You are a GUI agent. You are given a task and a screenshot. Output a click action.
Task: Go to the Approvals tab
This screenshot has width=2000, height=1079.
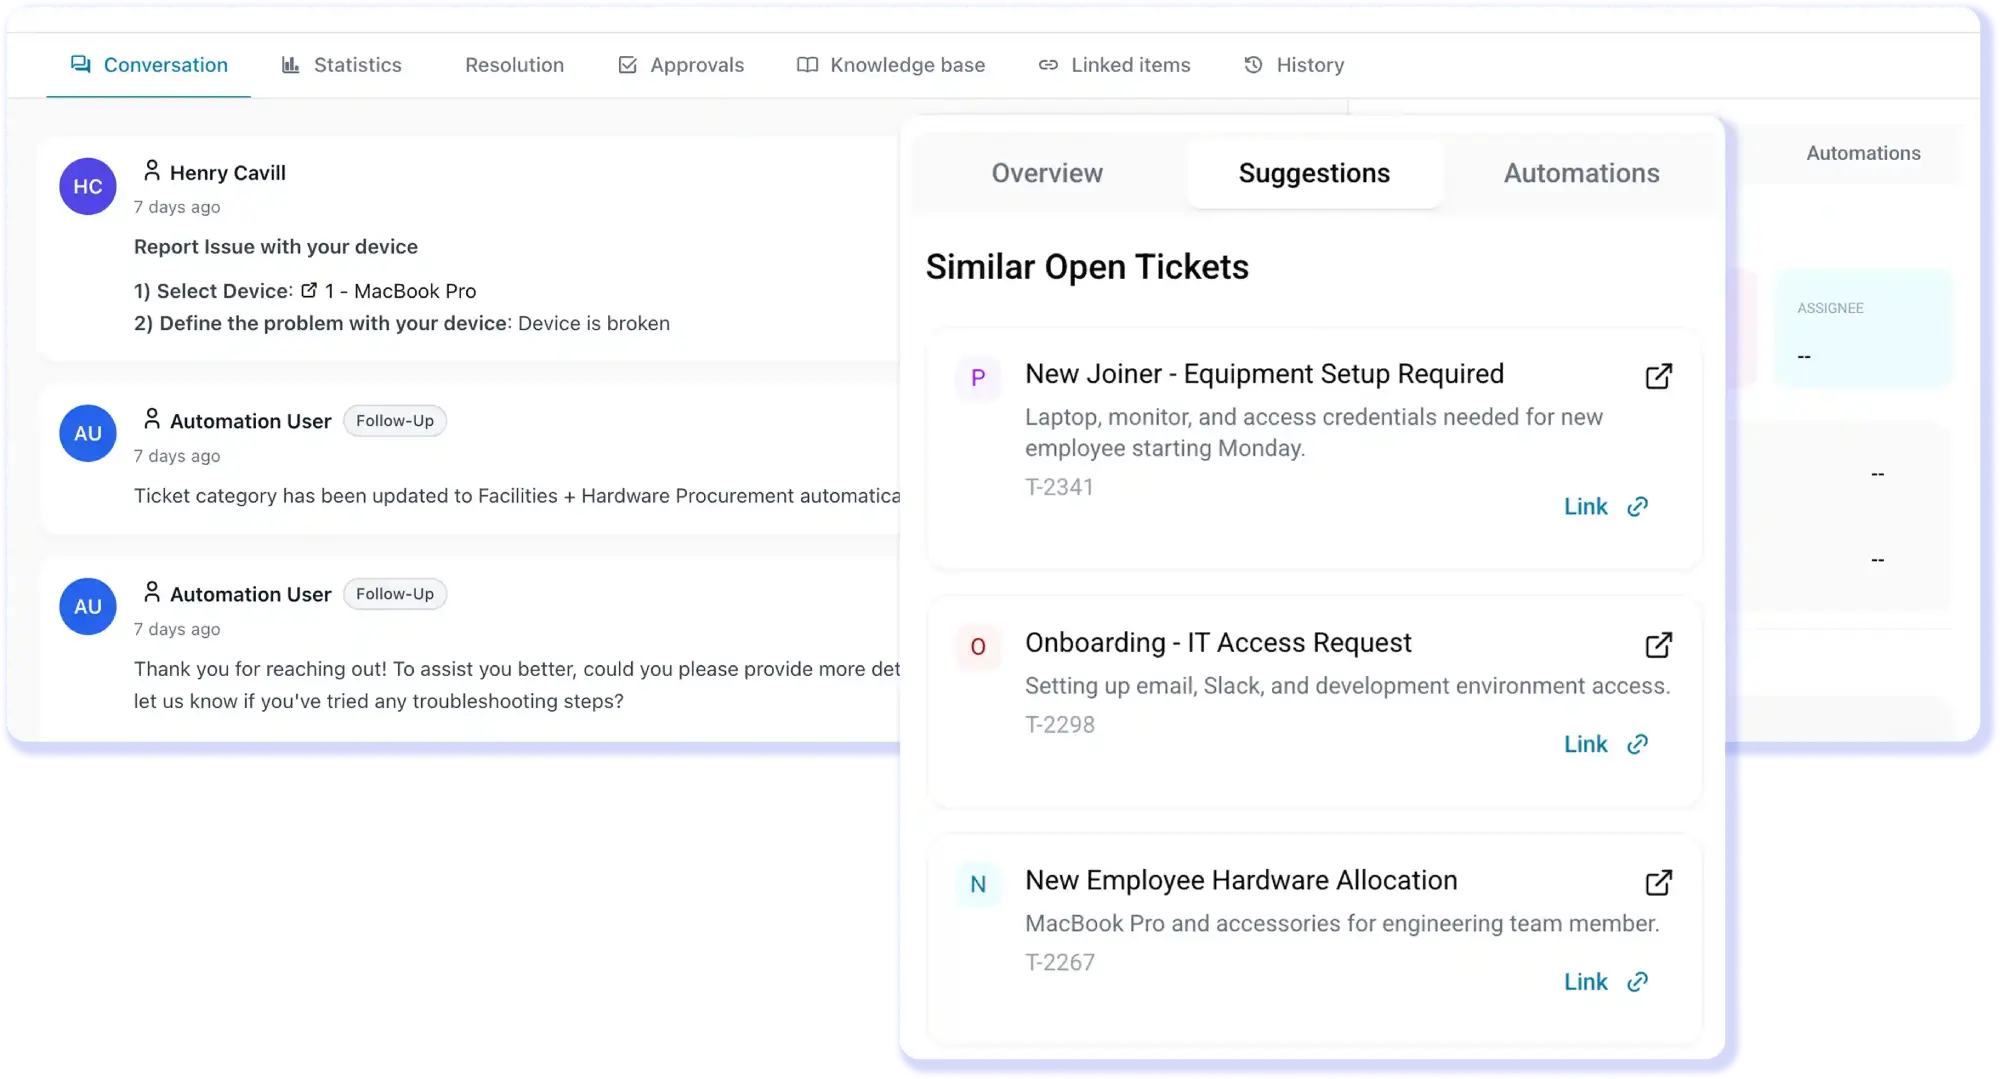[x=681, y=65]
